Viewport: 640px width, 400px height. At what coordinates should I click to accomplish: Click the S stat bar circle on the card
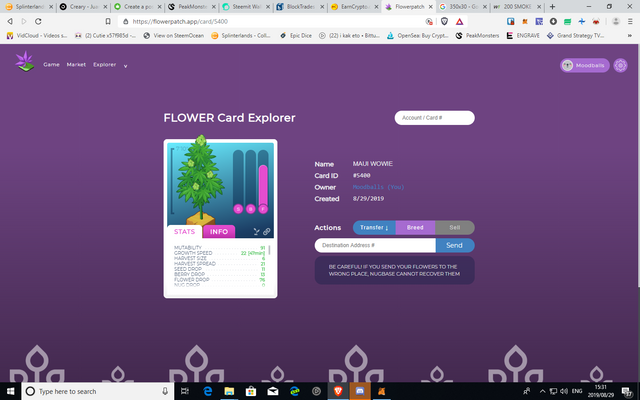(x=238, y=209)
